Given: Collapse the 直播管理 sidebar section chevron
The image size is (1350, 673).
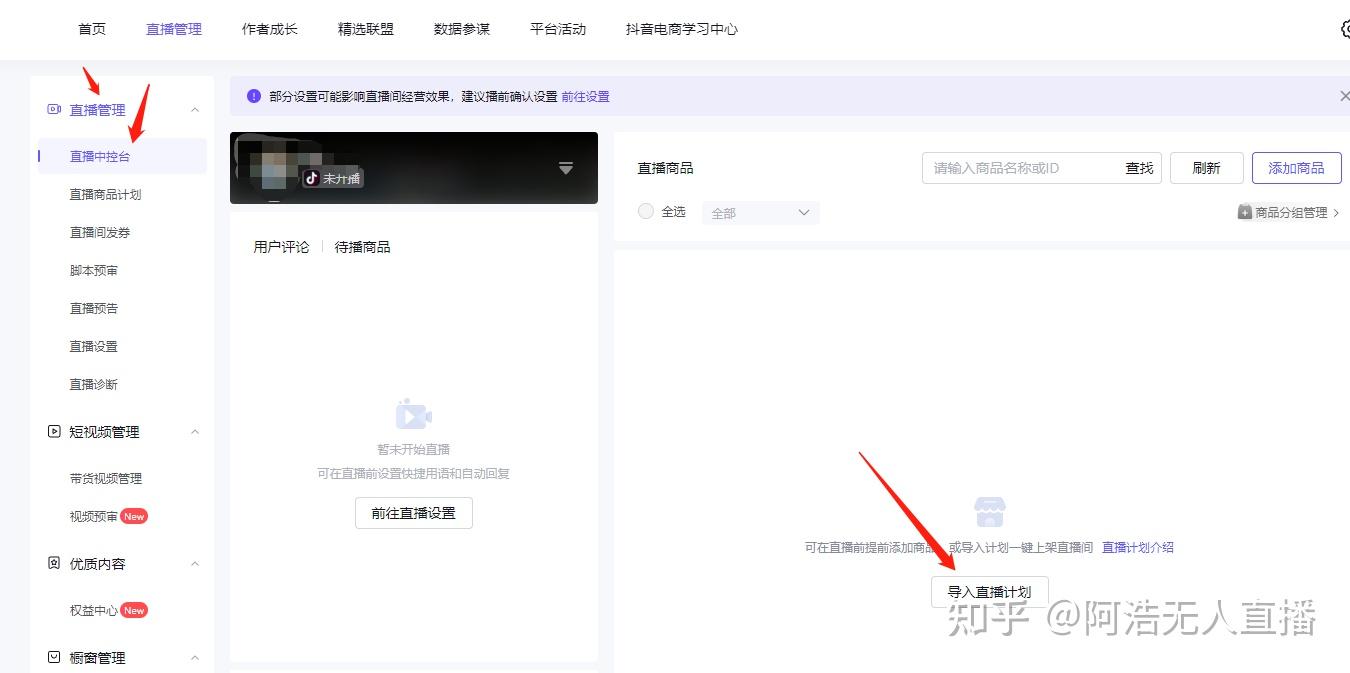Looking at the screenshot, I should pos(195,110).
